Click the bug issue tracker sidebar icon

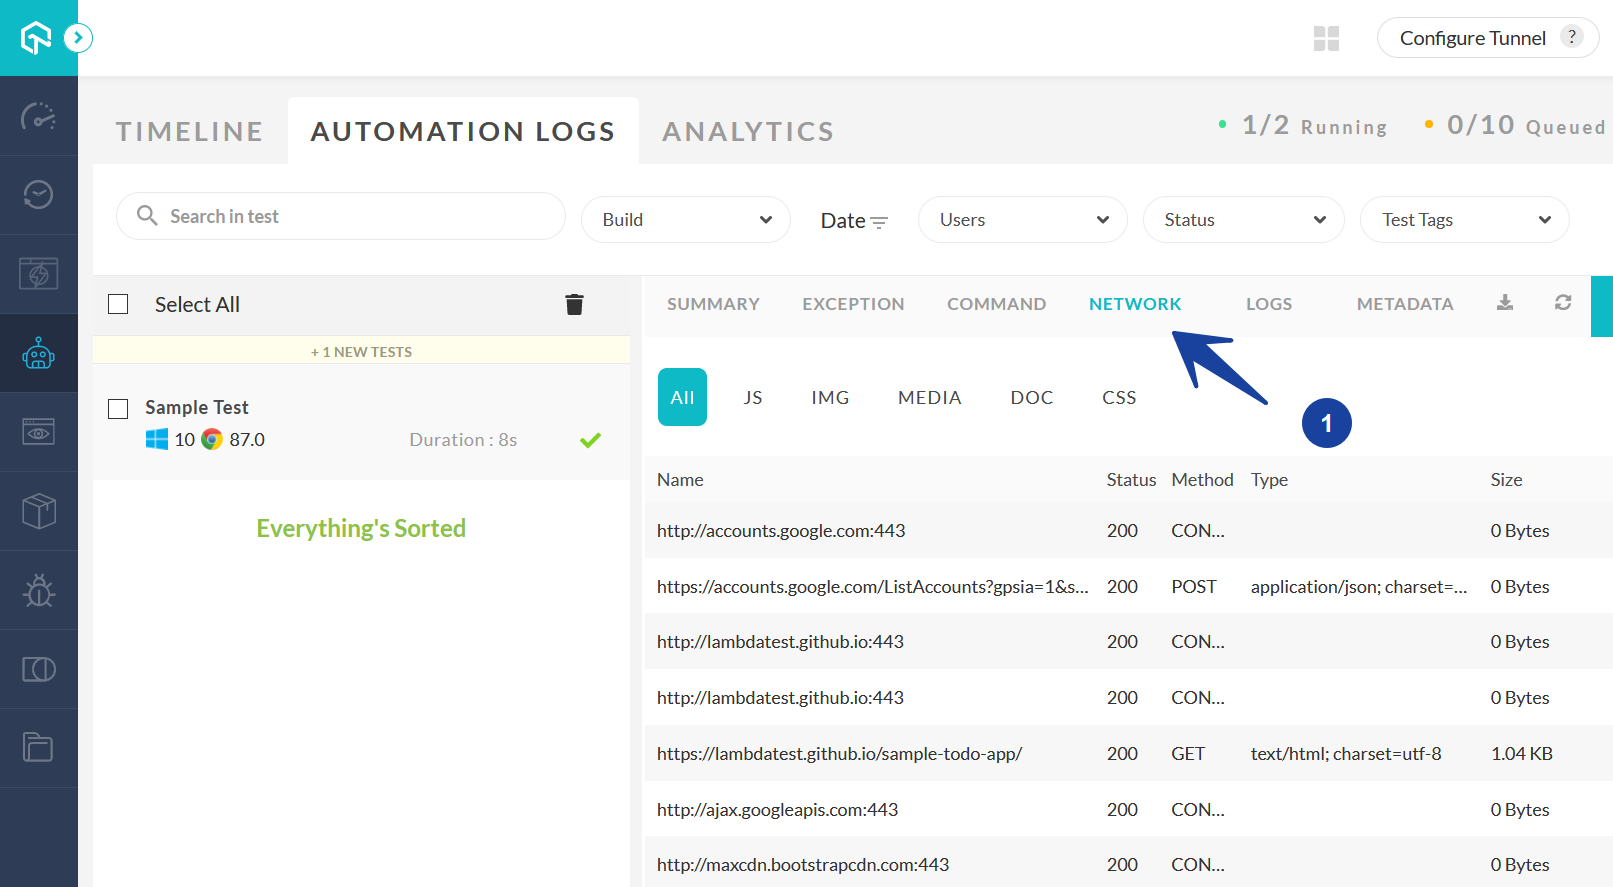(x=38, y=590)
